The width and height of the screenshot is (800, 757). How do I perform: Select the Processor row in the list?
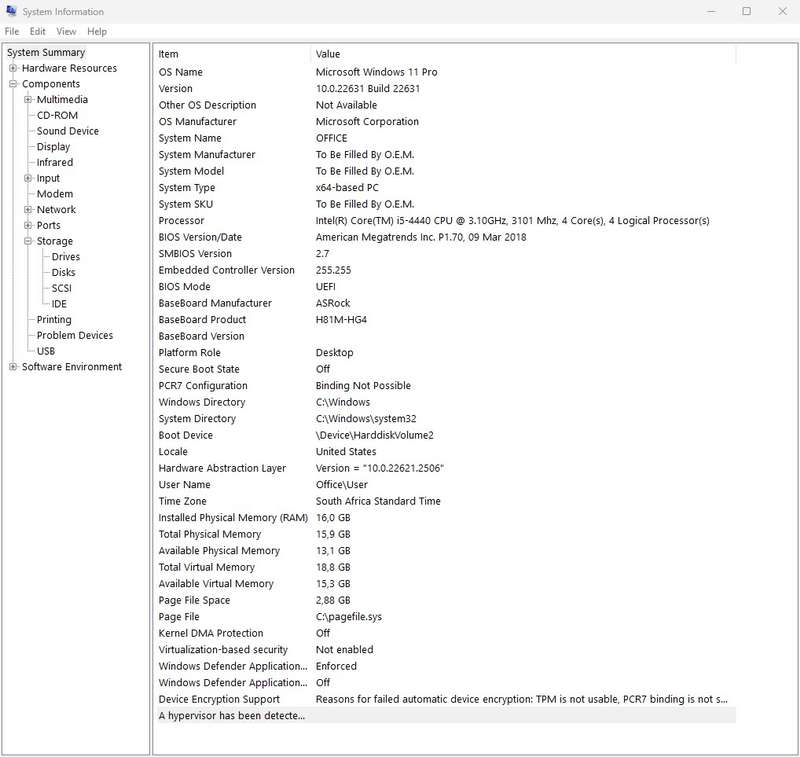445,221
